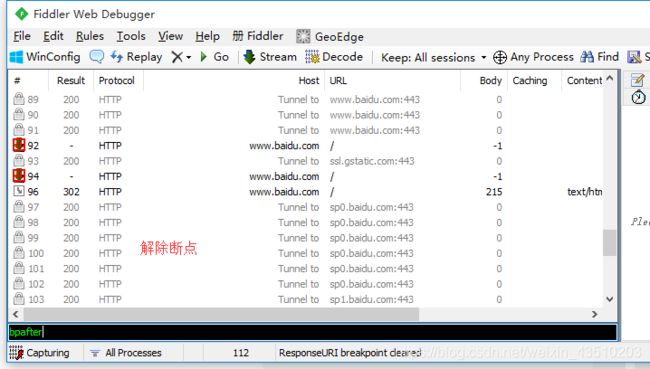Focus the QuickExec command box with bpafter
The image size is (650, 369).
(312, 332)
